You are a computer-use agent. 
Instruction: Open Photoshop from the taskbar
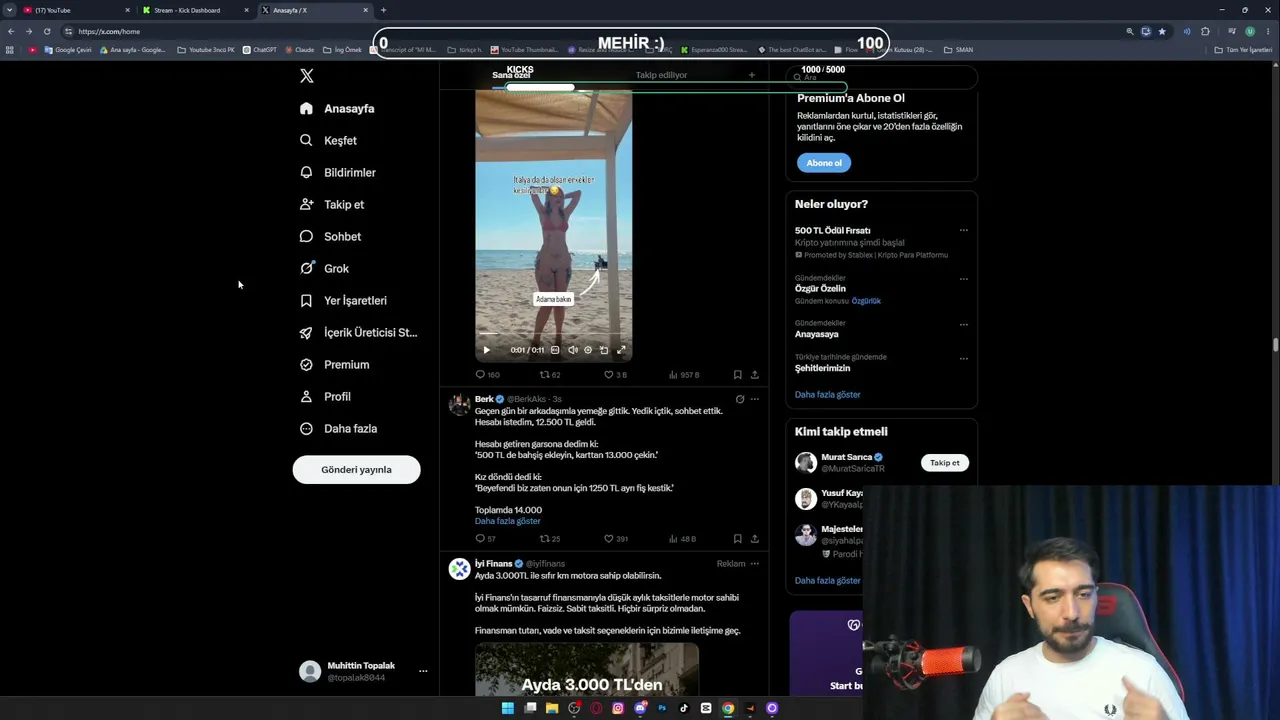(x=662, y=708)
